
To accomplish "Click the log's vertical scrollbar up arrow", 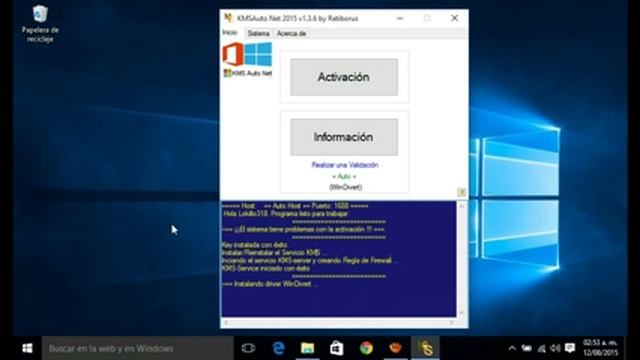I will coord(462,206).
